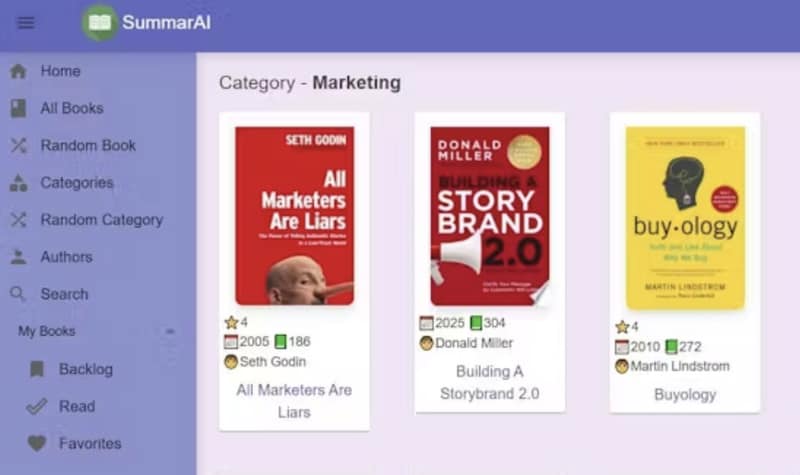Click the Buyology title link
Screen dimensions: 800x475
pos(685,394)
